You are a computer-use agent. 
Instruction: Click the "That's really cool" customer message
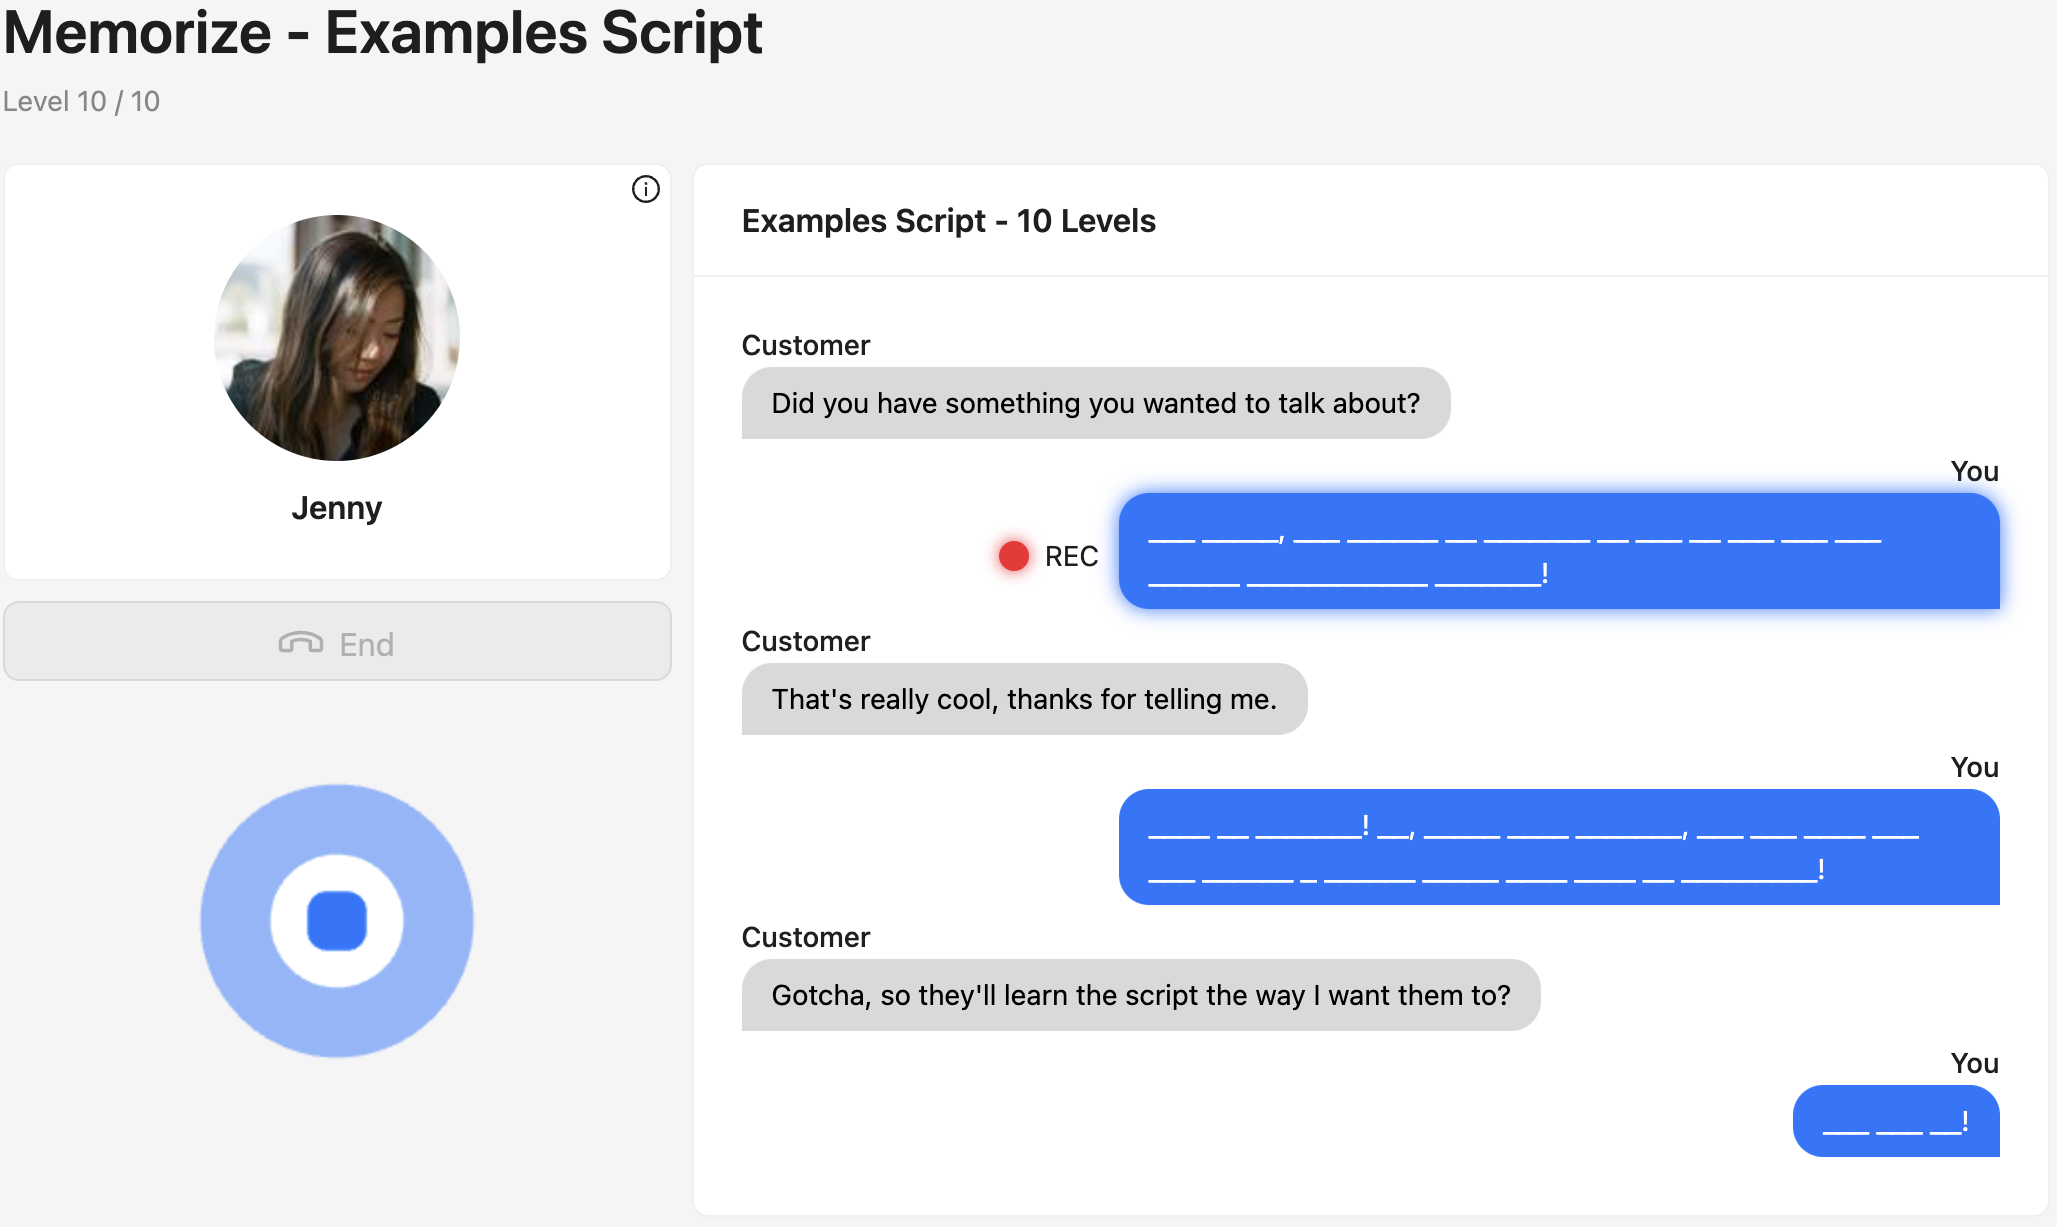tap(1023, 699)
